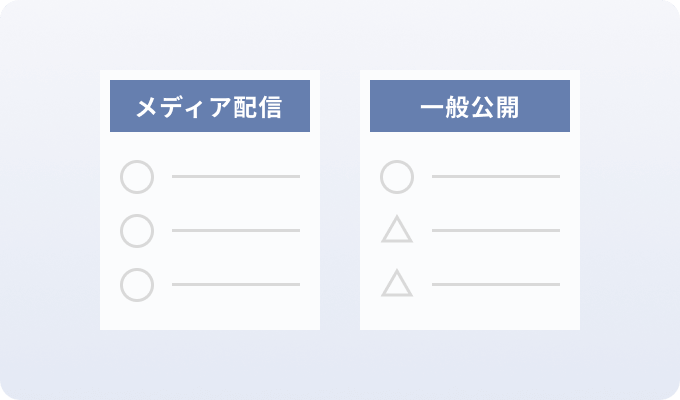This screenshot has height=400, width=680.
Task: Click third gray line in メディア配信 card
Action: tap(236, 285)
